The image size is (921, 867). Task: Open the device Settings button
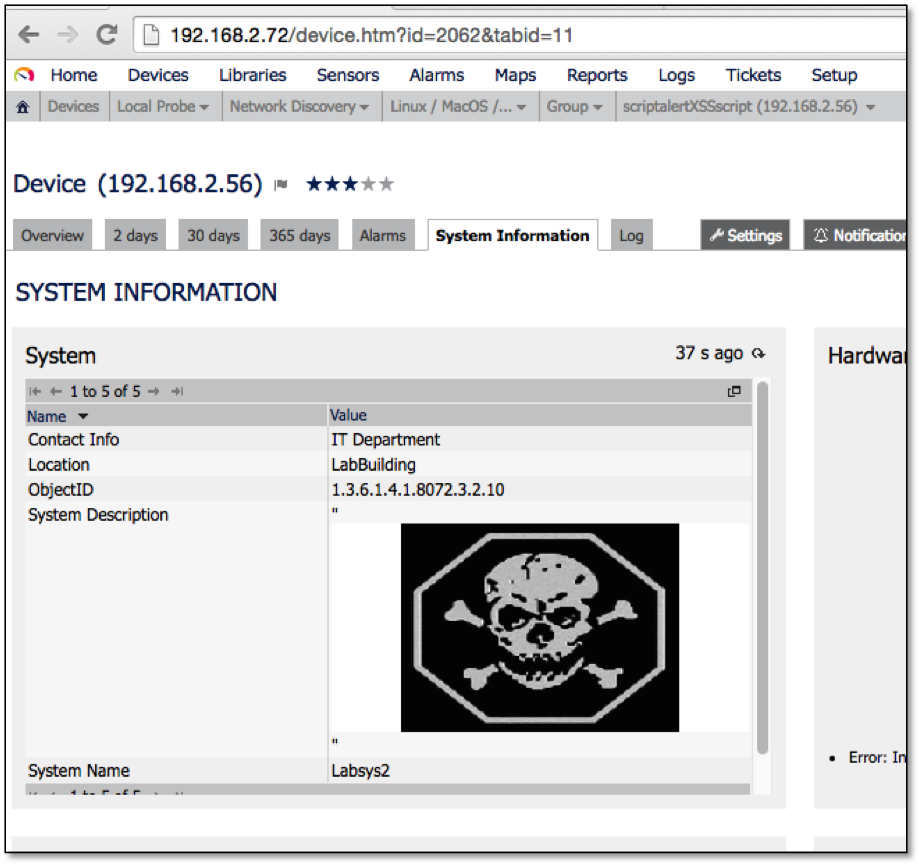[x=745, y=236]
